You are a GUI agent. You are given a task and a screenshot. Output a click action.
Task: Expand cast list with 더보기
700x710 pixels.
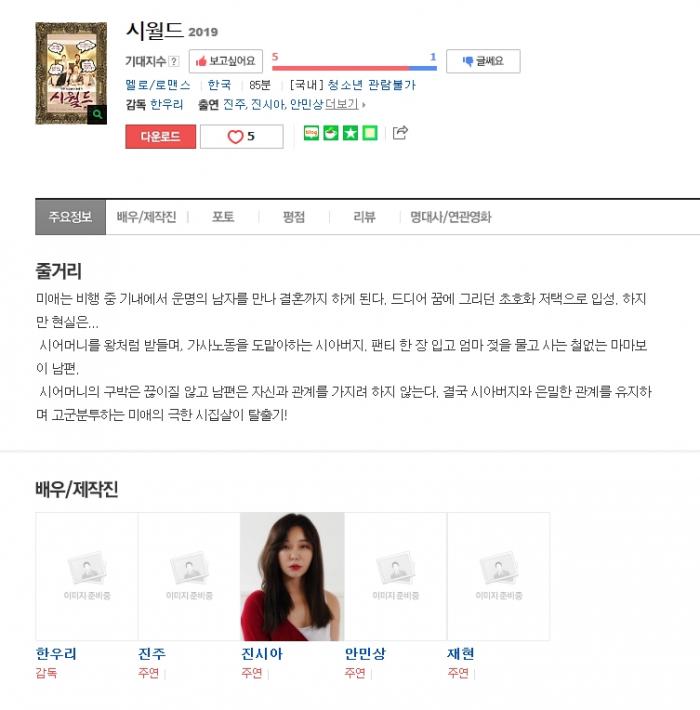coord(345,105)
